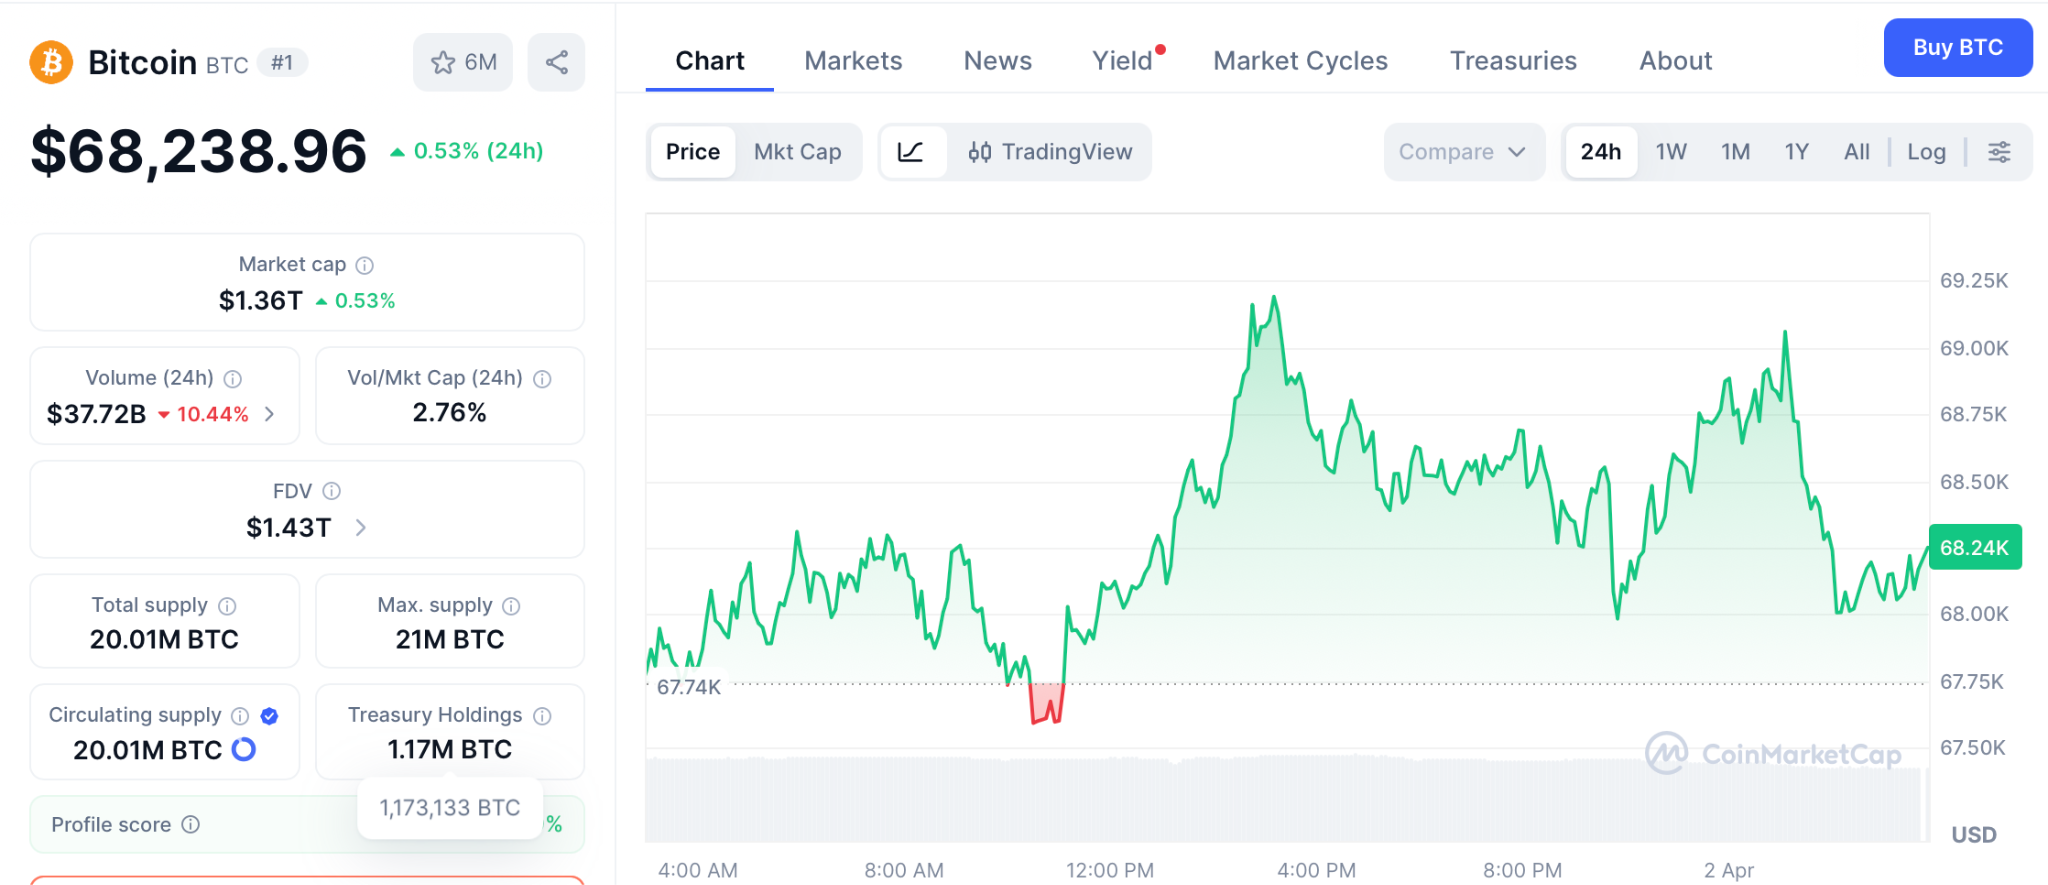
Task: Open chart settings sliders icon
Action: click(x=1999, y=152)
